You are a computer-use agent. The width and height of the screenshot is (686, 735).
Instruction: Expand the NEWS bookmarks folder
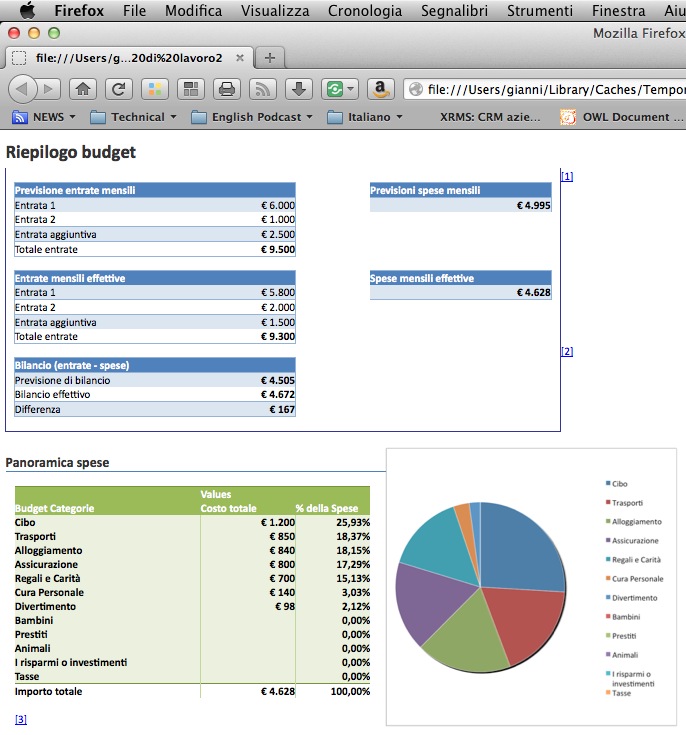(44, 117)
